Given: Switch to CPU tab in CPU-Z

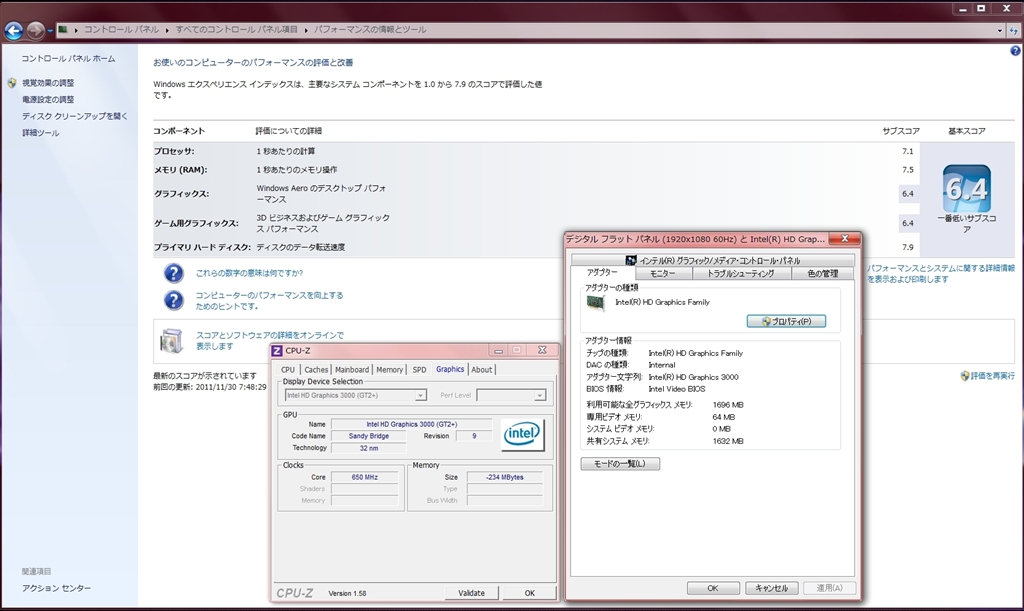Looking at the screenshot, I should click(x=288, y=369).
